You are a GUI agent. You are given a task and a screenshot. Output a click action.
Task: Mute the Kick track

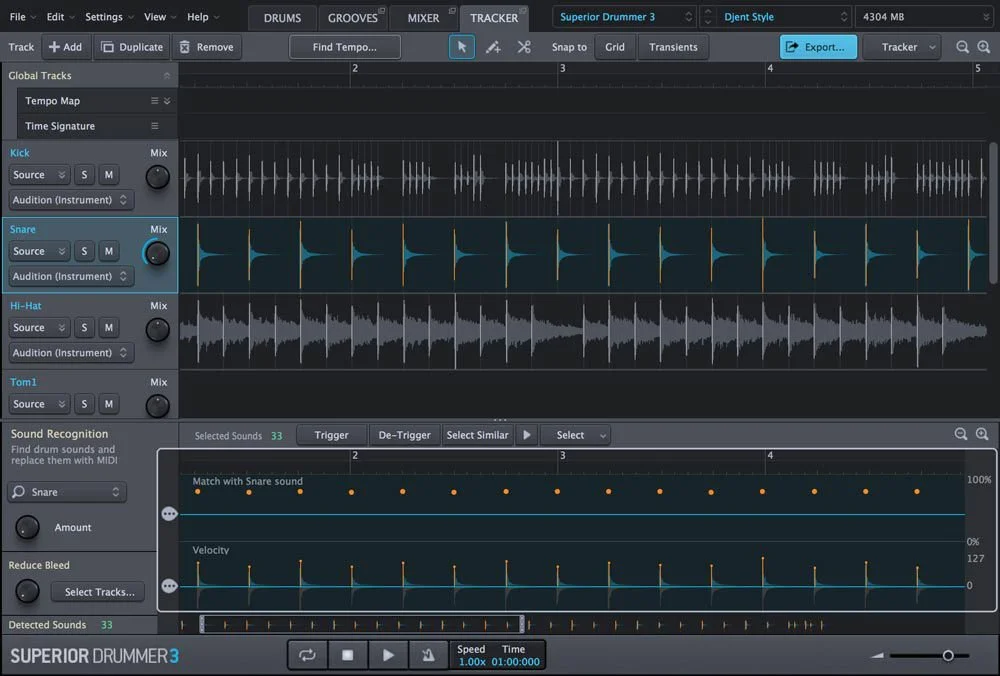pyautogui.click(x=108, y=174)
